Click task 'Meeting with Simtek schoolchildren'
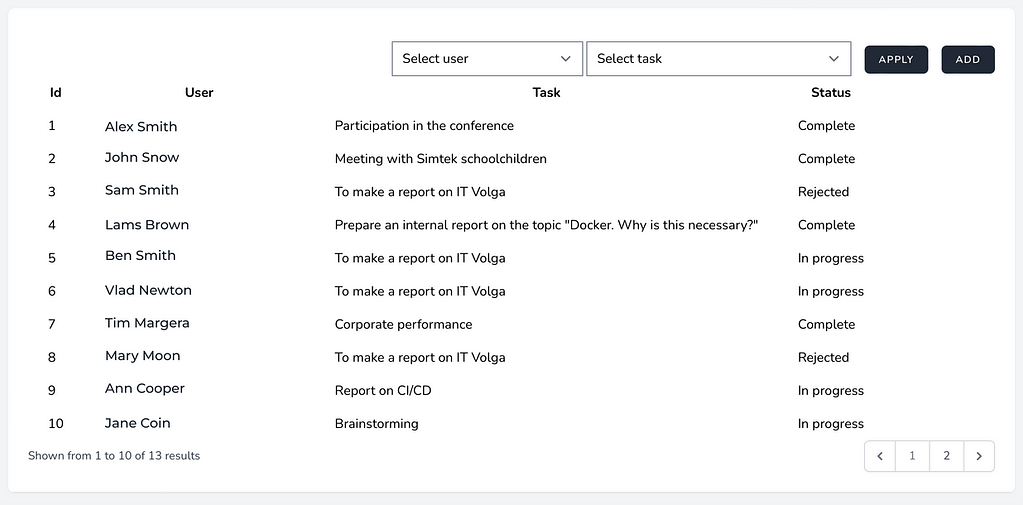 [440, 159]
